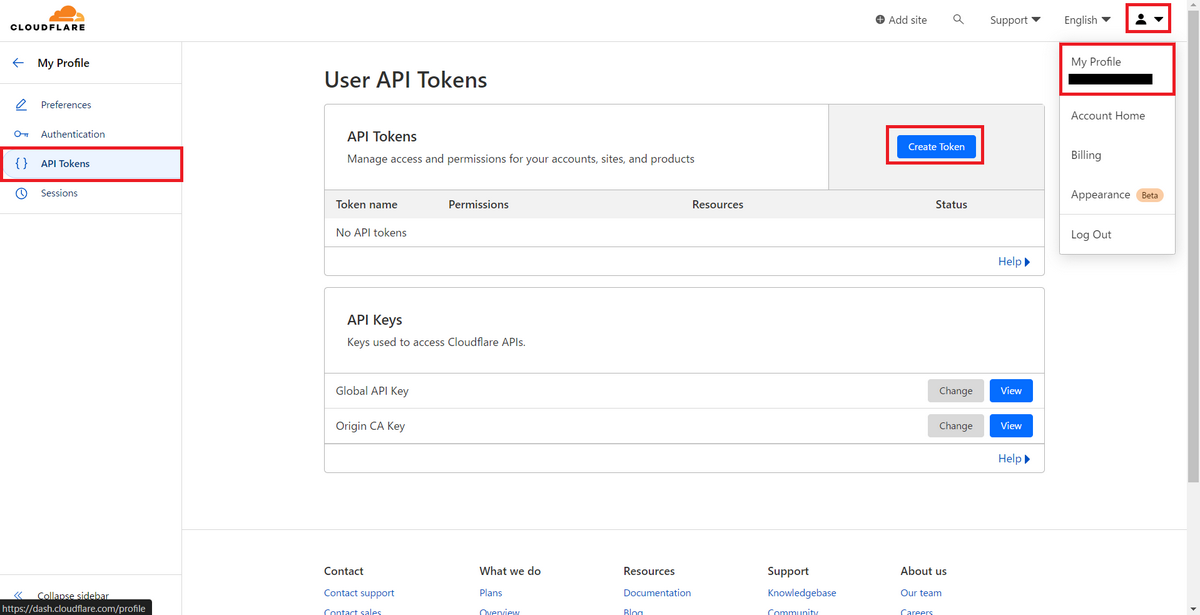Image resolution: width=1200 pixels, height=615 pixels.
Task: Click the Beta badge next to Appearance
Action: click(1150, 195)
